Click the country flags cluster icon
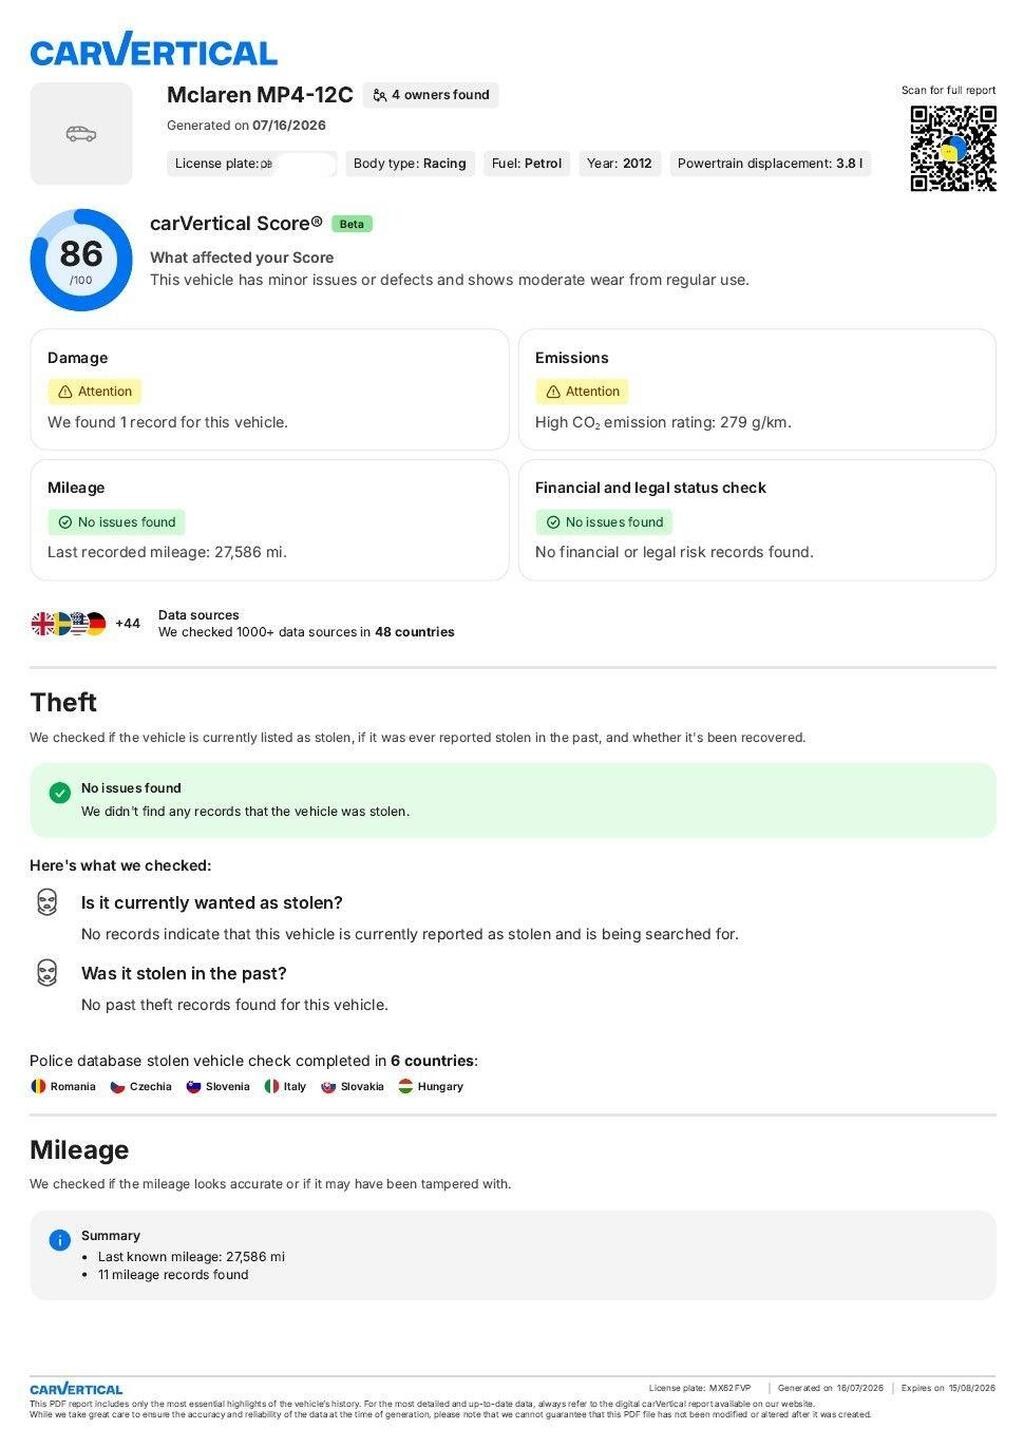Image resolution: width=1024 pixels, height=1448 pixels. (68, 624)
